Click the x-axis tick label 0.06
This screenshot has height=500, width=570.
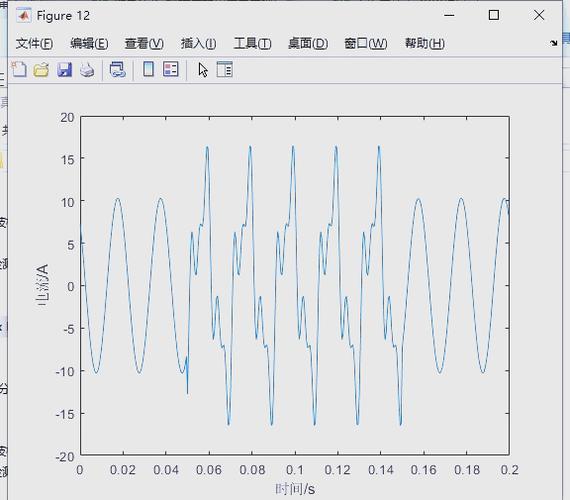209,470
